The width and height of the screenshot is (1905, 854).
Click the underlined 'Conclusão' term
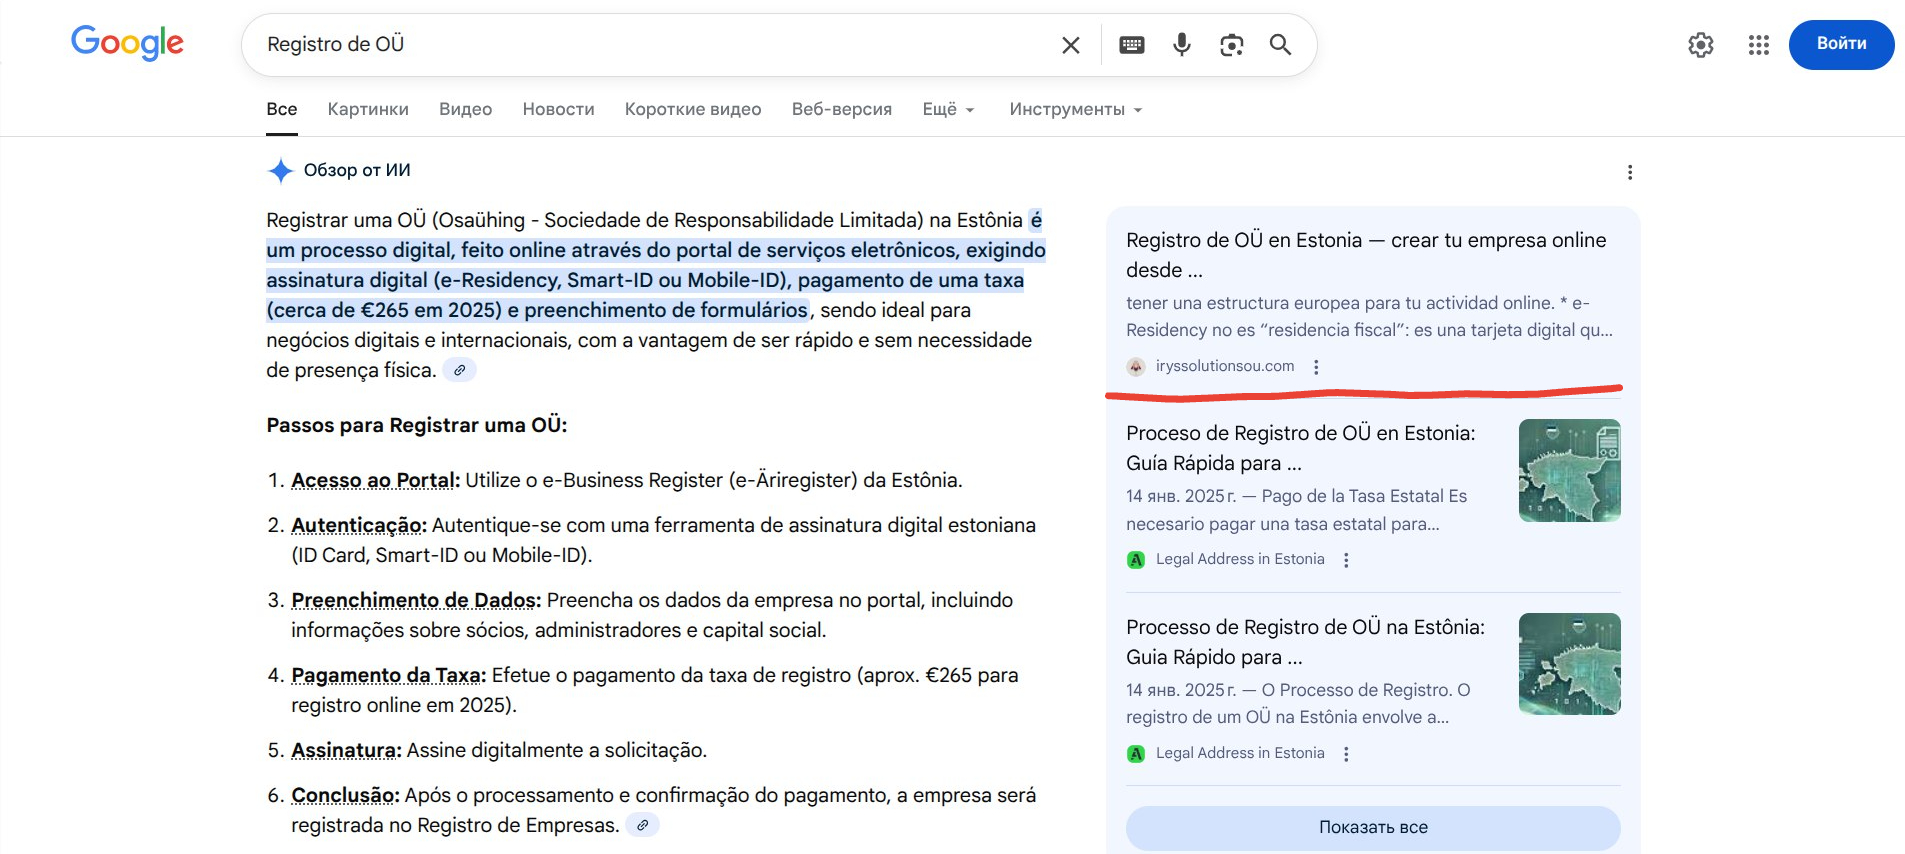pos(343,795)
